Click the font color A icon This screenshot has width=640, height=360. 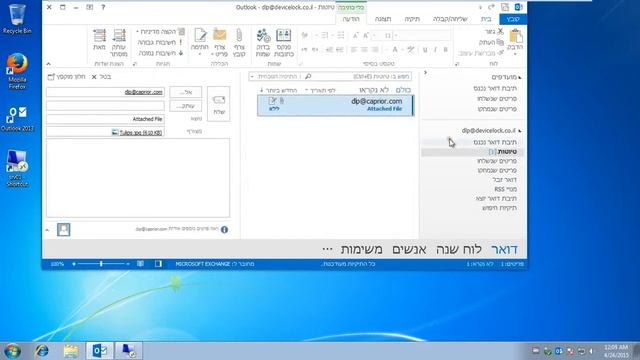point(395,49)
